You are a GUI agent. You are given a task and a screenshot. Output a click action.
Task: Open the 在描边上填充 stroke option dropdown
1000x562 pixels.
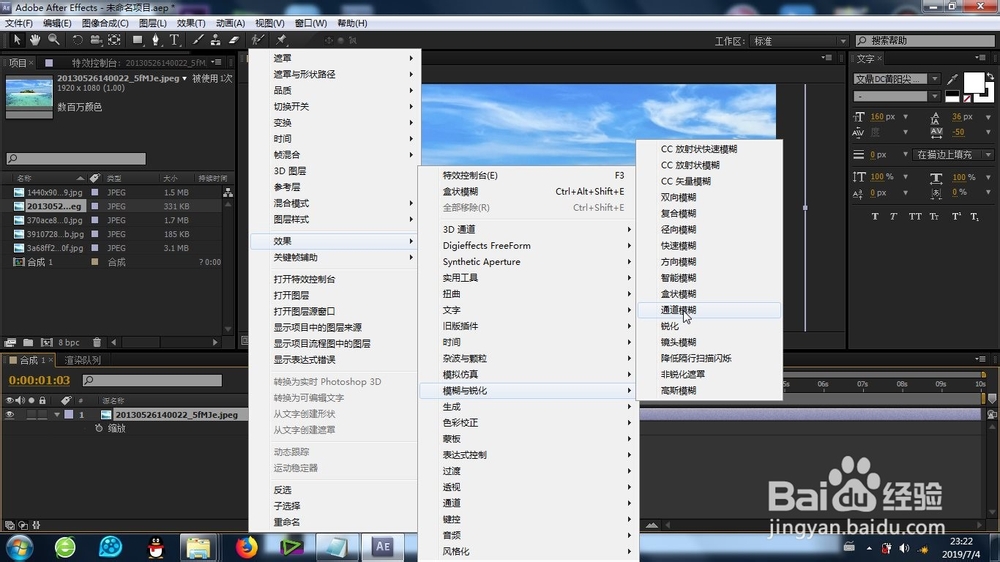pyautogui.click(x=953, y=154)
